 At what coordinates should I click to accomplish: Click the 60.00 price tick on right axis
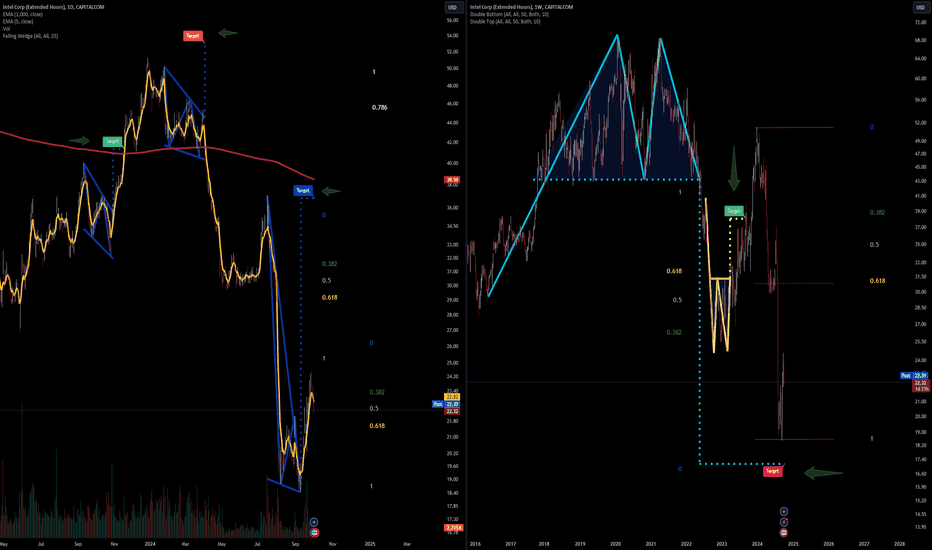pyautogui.click(x=920, y=78)
